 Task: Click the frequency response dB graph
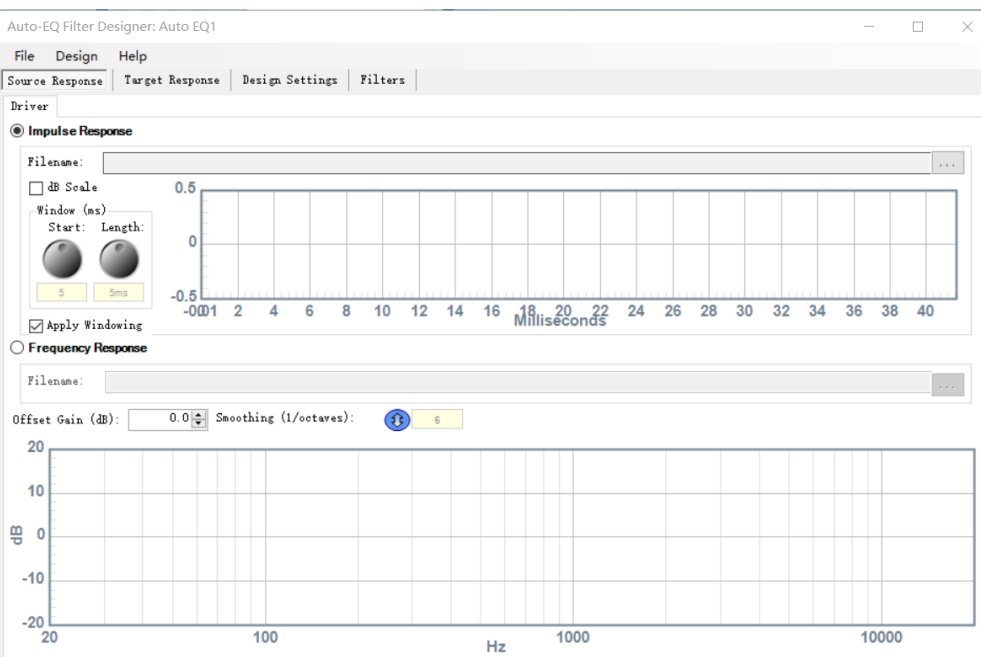tap(512, 537)
